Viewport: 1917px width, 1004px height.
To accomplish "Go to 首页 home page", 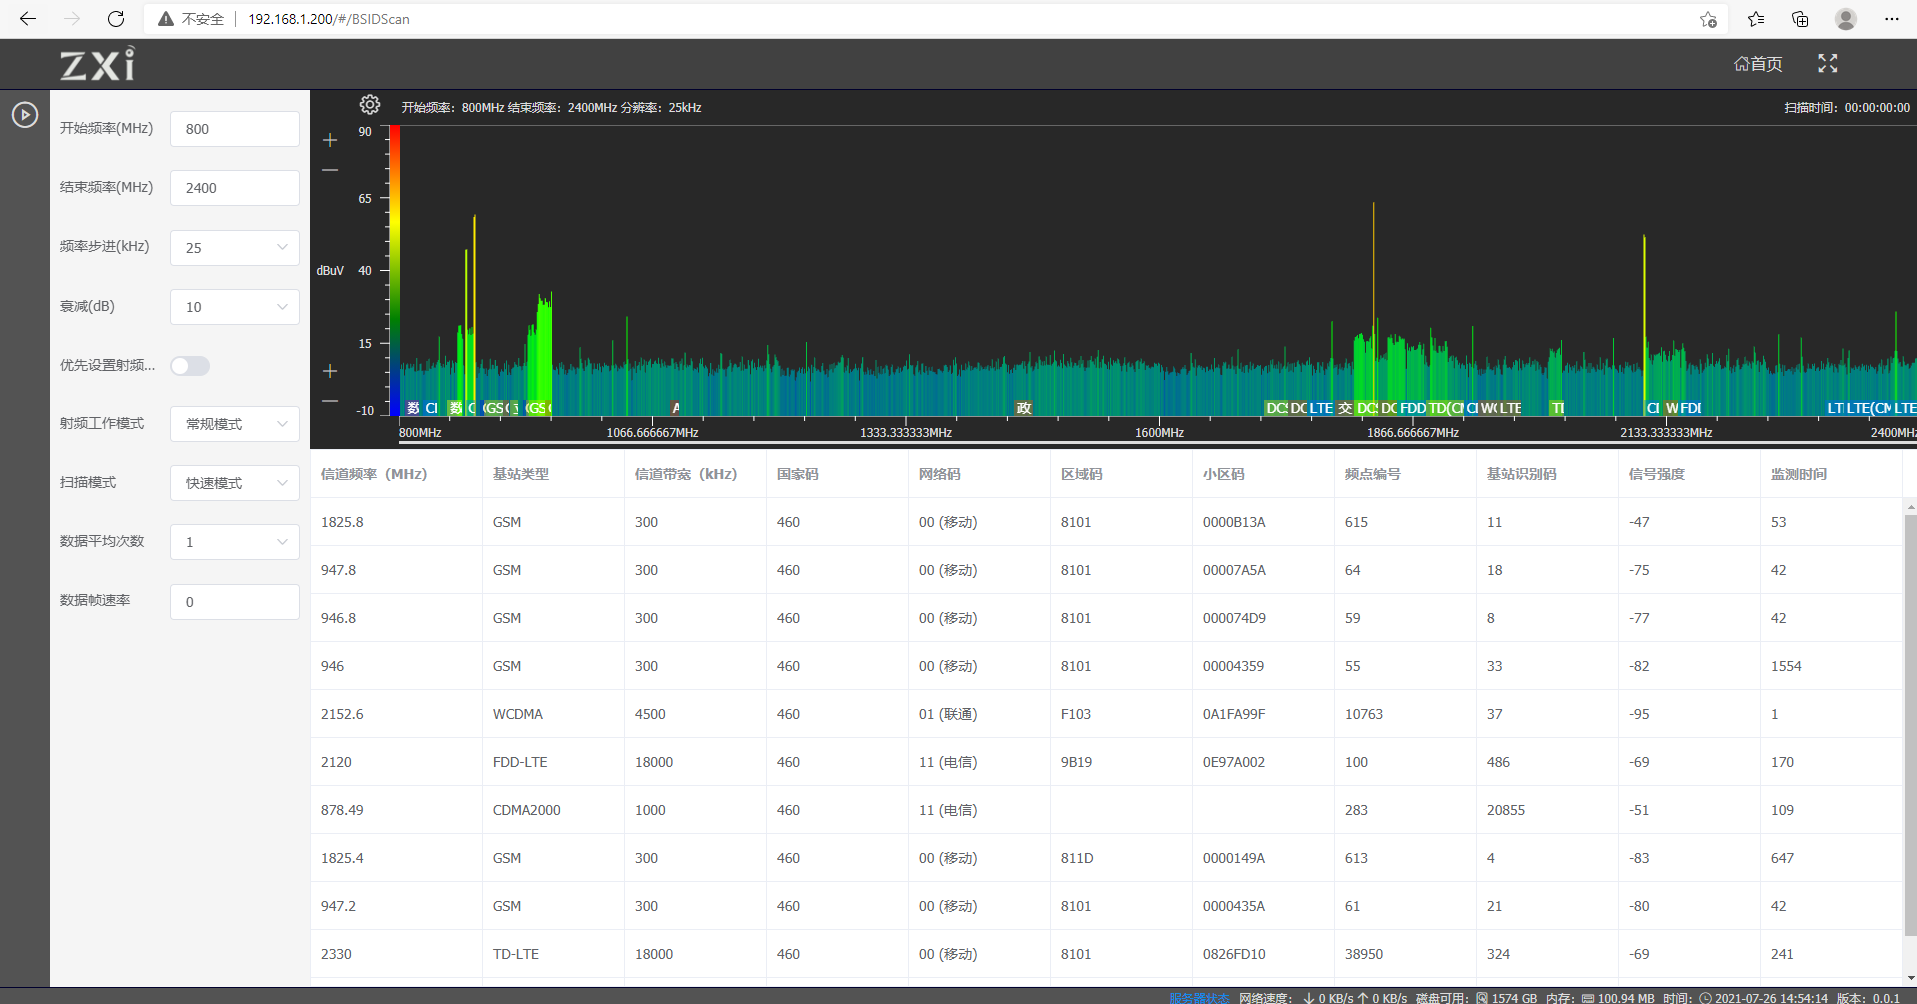I will pos(1758,64).
